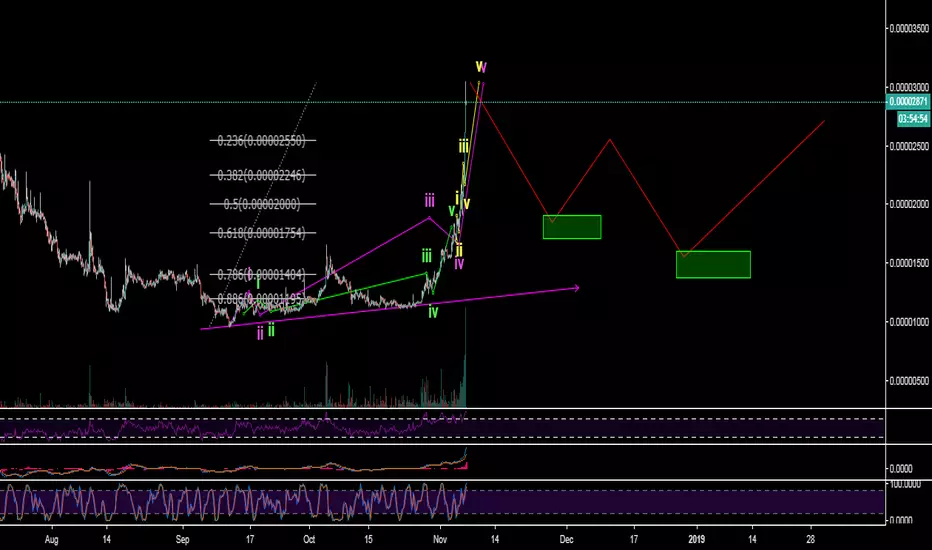
Task: Click the 2019 date label on time axis
Action: tap(697, 540)
